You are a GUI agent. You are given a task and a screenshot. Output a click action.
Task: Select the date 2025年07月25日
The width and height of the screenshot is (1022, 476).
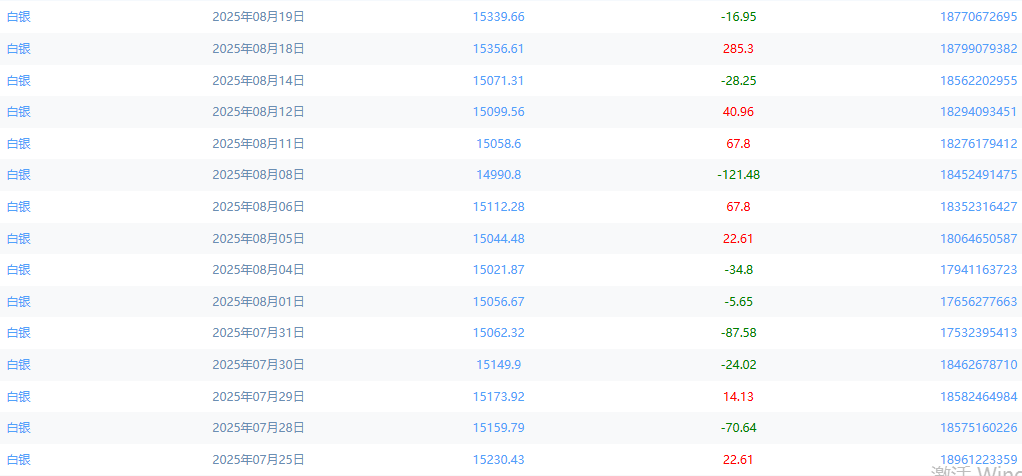point(258,460)
